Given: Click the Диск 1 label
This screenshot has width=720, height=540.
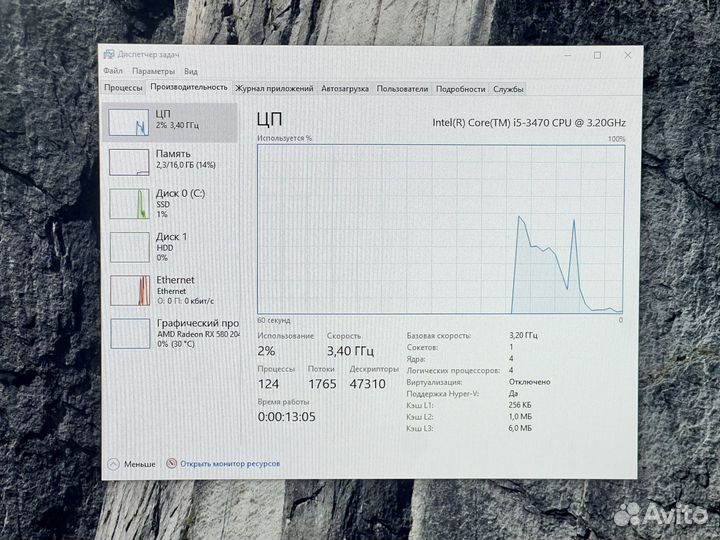Looking at the screenshot, I should click(x=172, y=237).
